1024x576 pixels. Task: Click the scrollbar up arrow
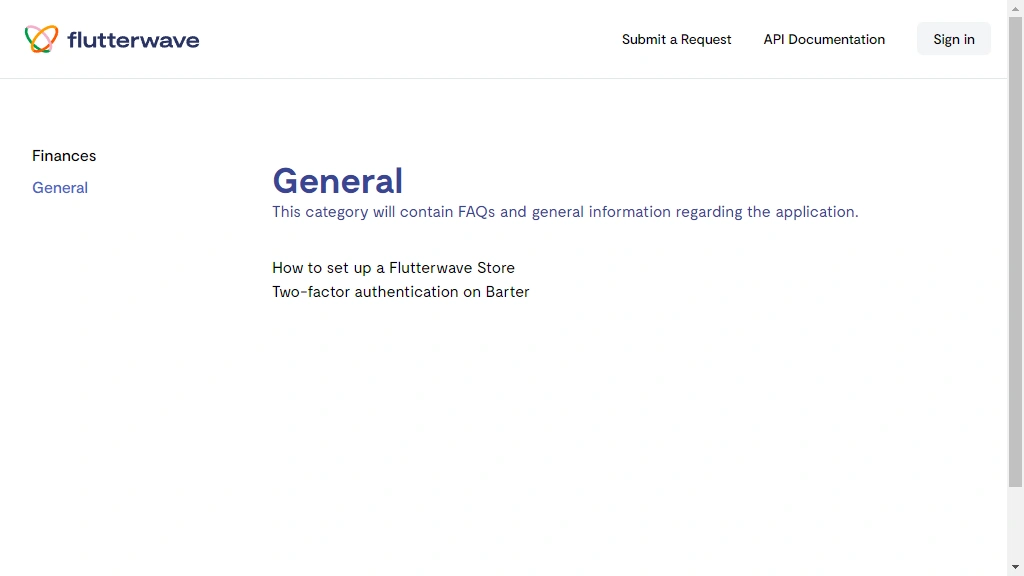1016,8
